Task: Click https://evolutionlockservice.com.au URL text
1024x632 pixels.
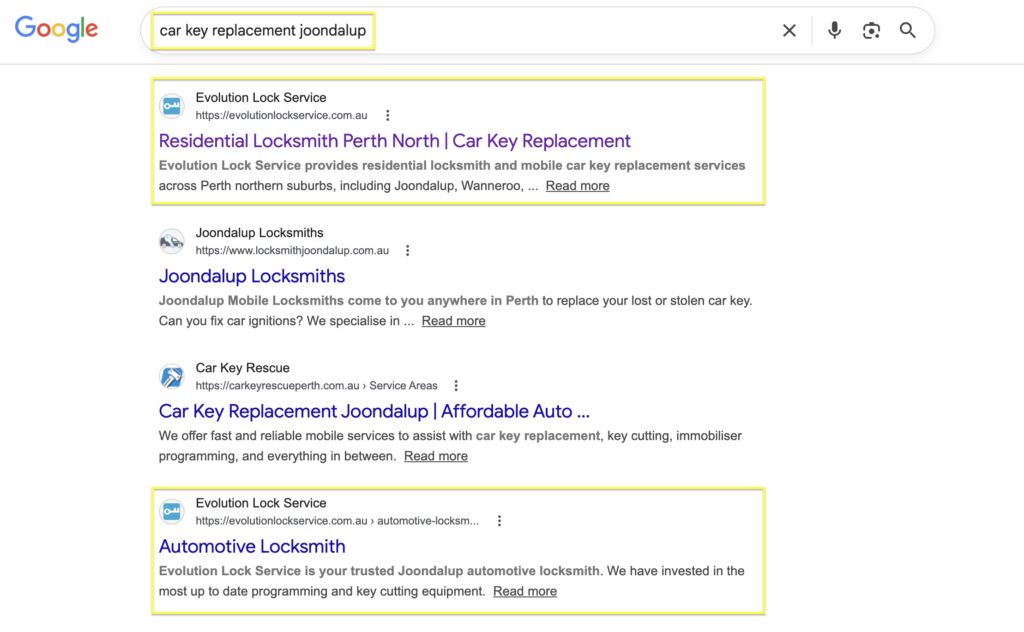Action: [x=281, y=116]
